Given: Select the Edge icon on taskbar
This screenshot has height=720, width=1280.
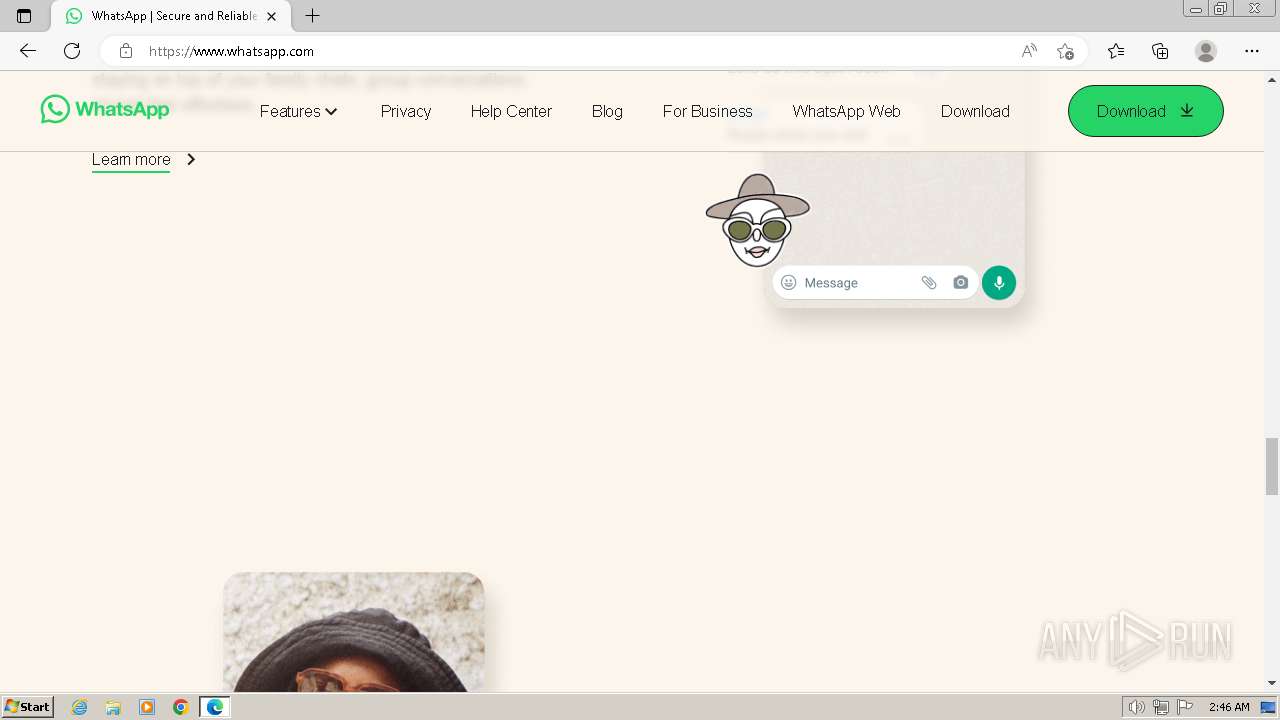Looking at the screenshot, I should (x=215, y=707).
